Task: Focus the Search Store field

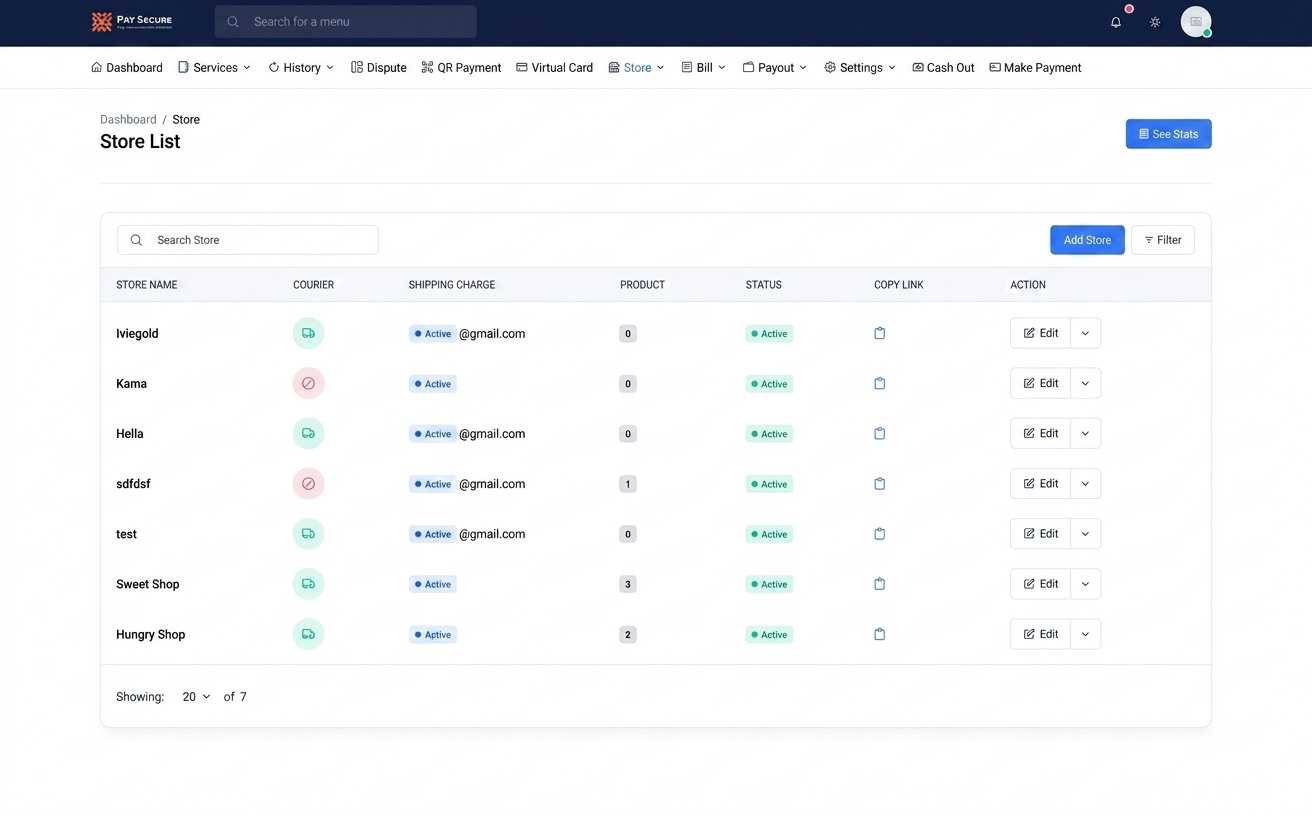Action: [248, 240]
